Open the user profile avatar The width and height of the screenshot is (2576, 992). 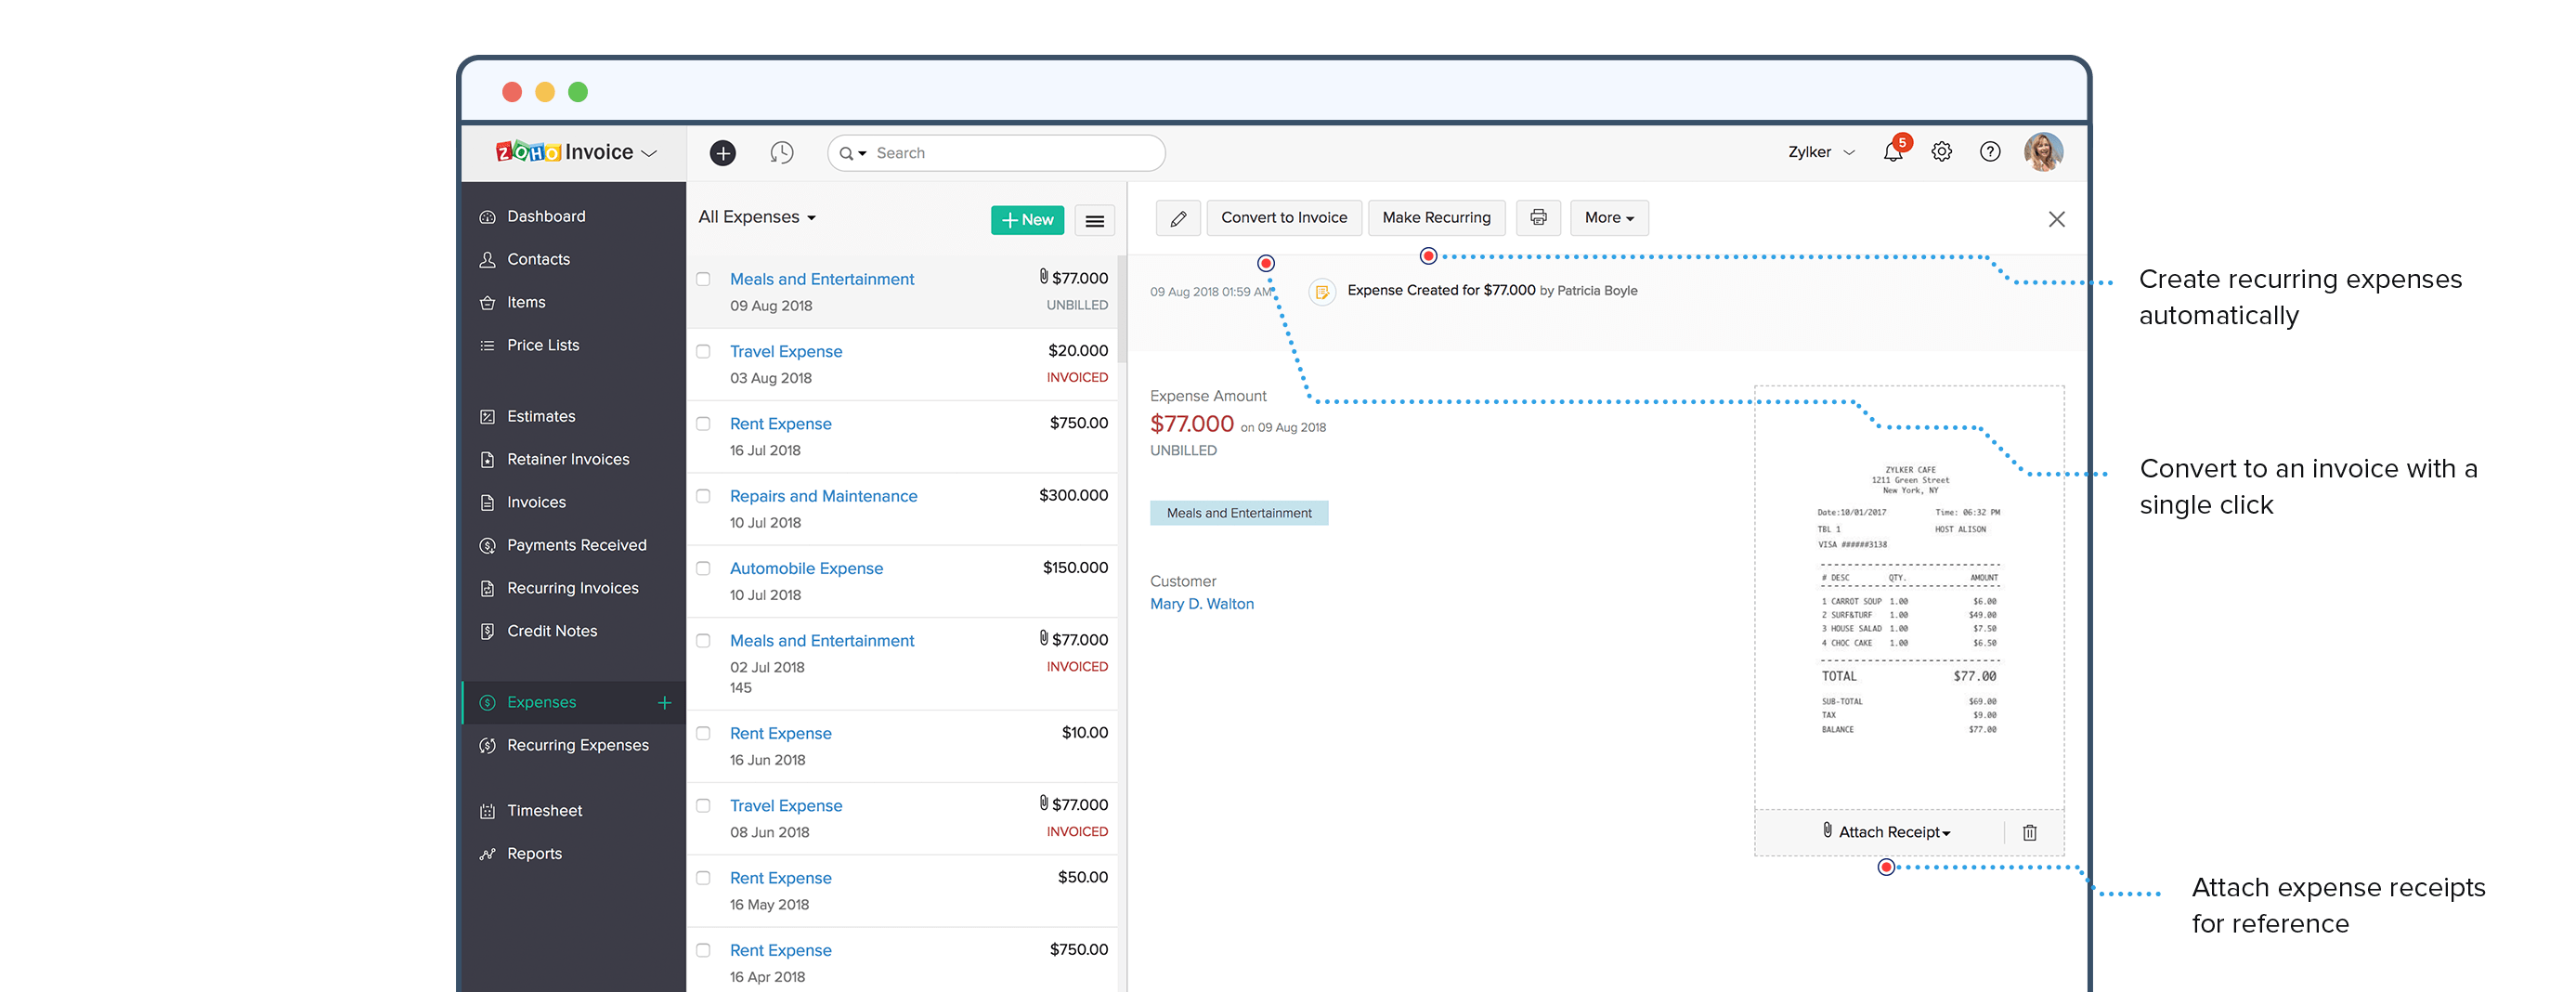point(2043,152)
